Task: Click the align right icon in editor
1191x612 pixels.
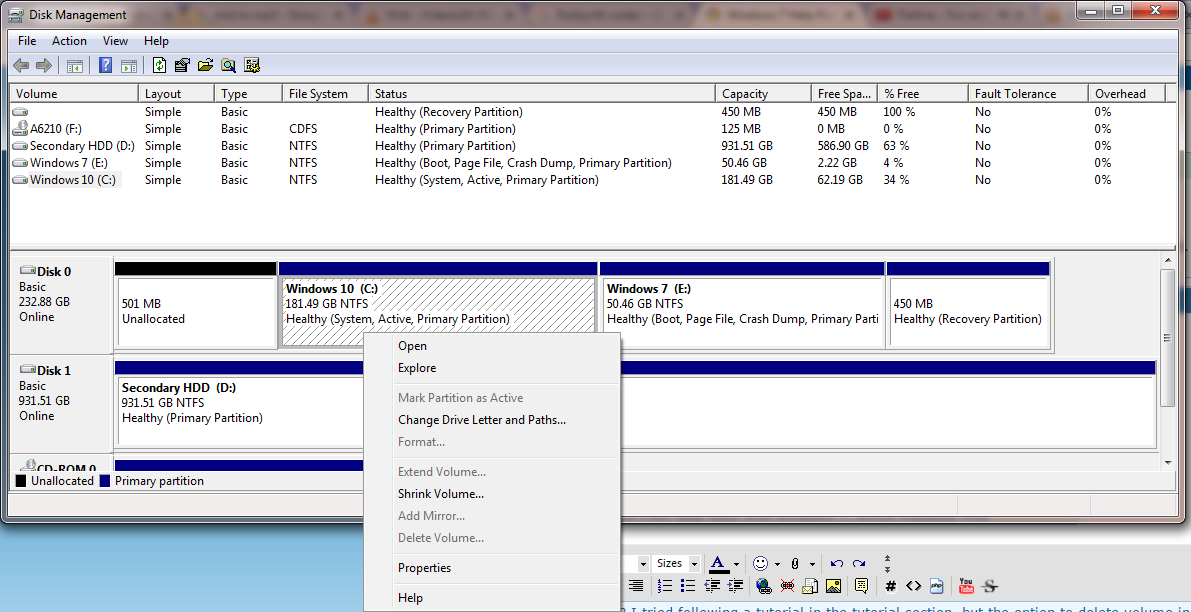Action: click(x=636, y=585)
